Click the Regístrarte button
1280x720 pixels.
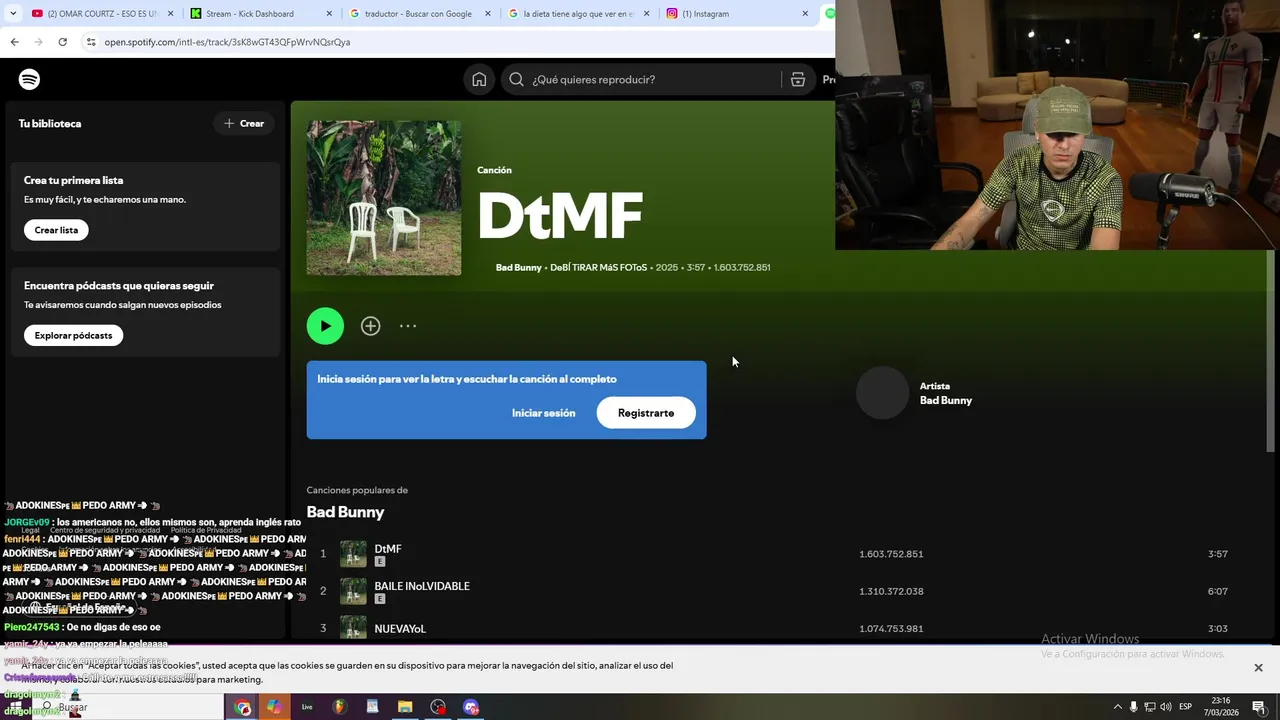pyautogui.click(x=646, y=413)
